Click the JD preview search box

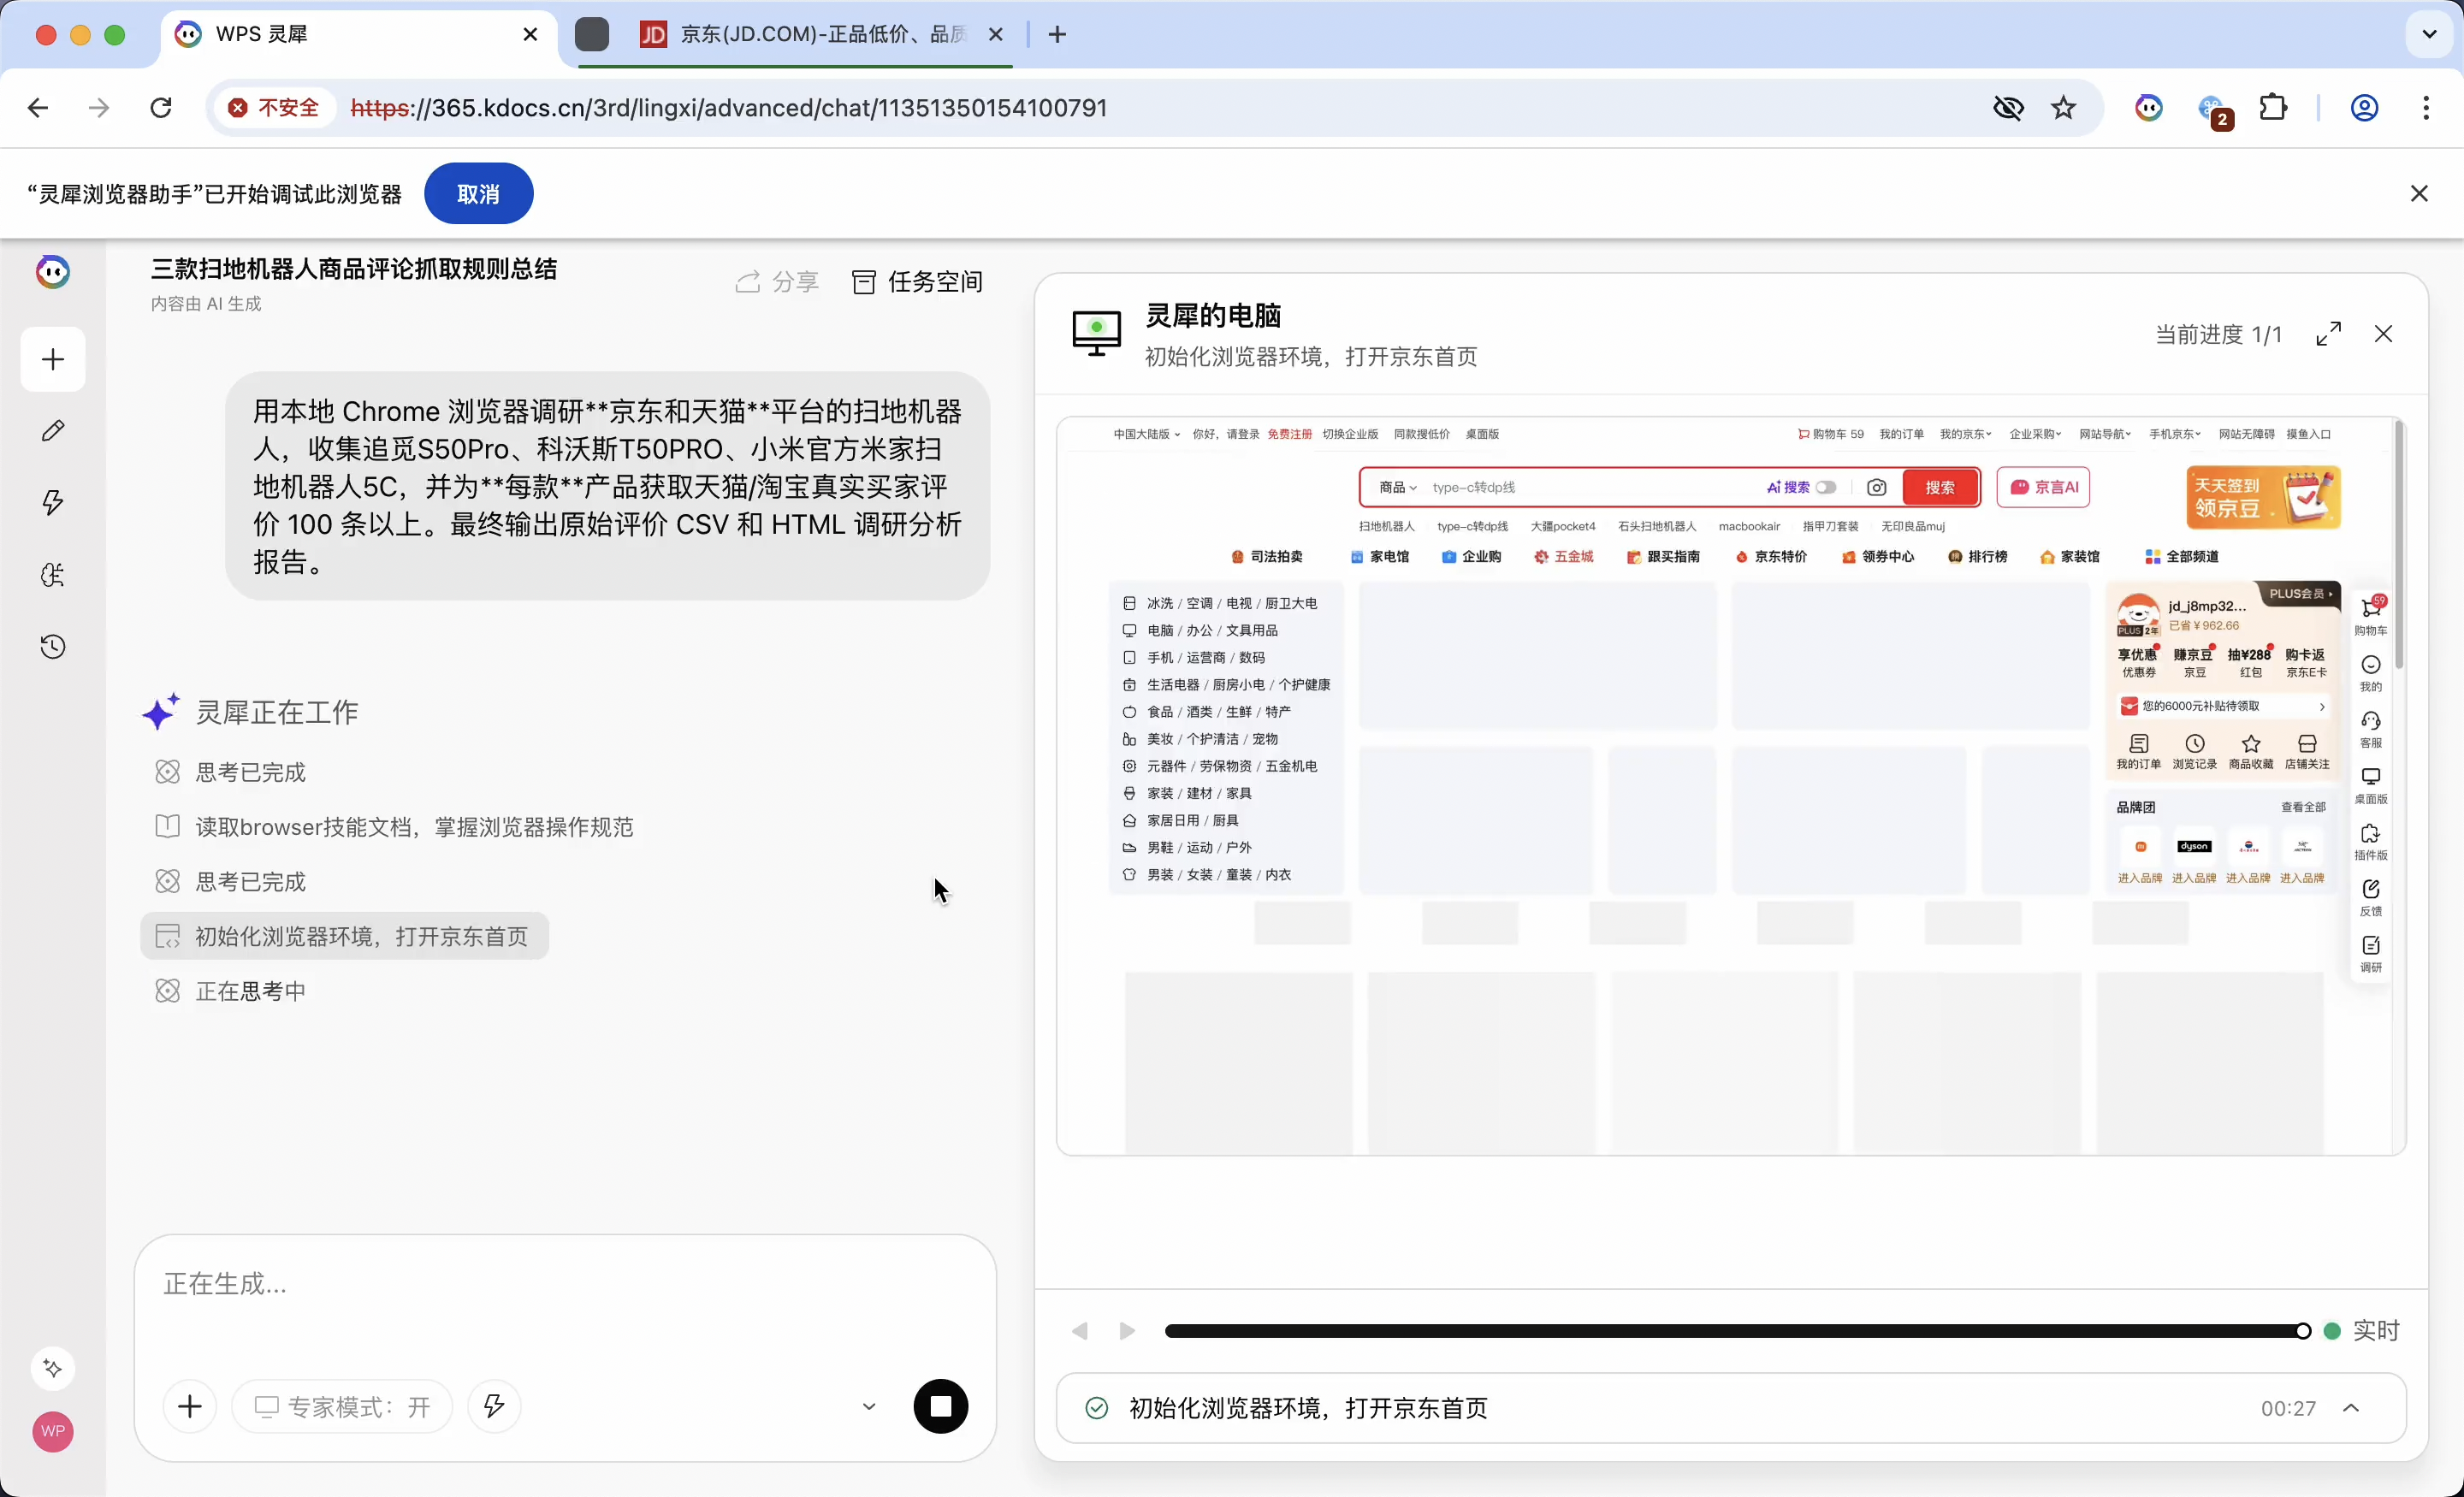(1590, 487)
